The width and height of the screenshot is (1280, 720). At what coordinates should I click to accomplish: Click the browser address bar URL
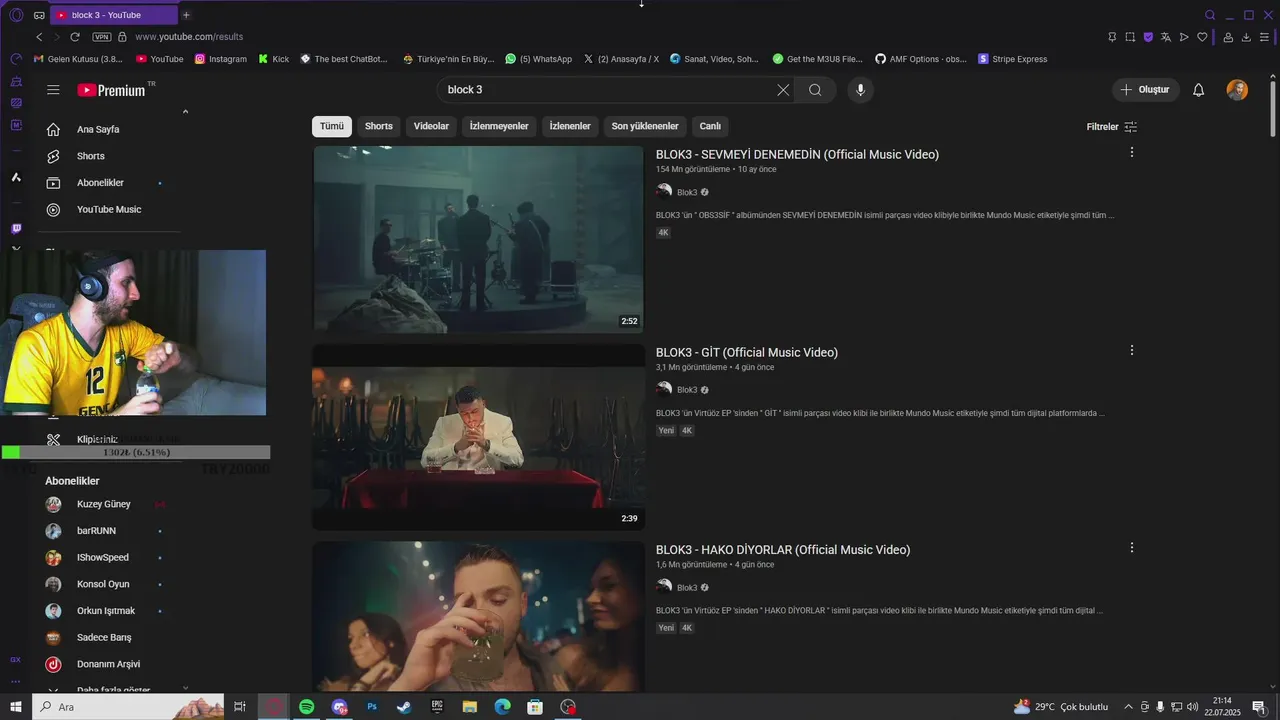[x=189, y=37]
